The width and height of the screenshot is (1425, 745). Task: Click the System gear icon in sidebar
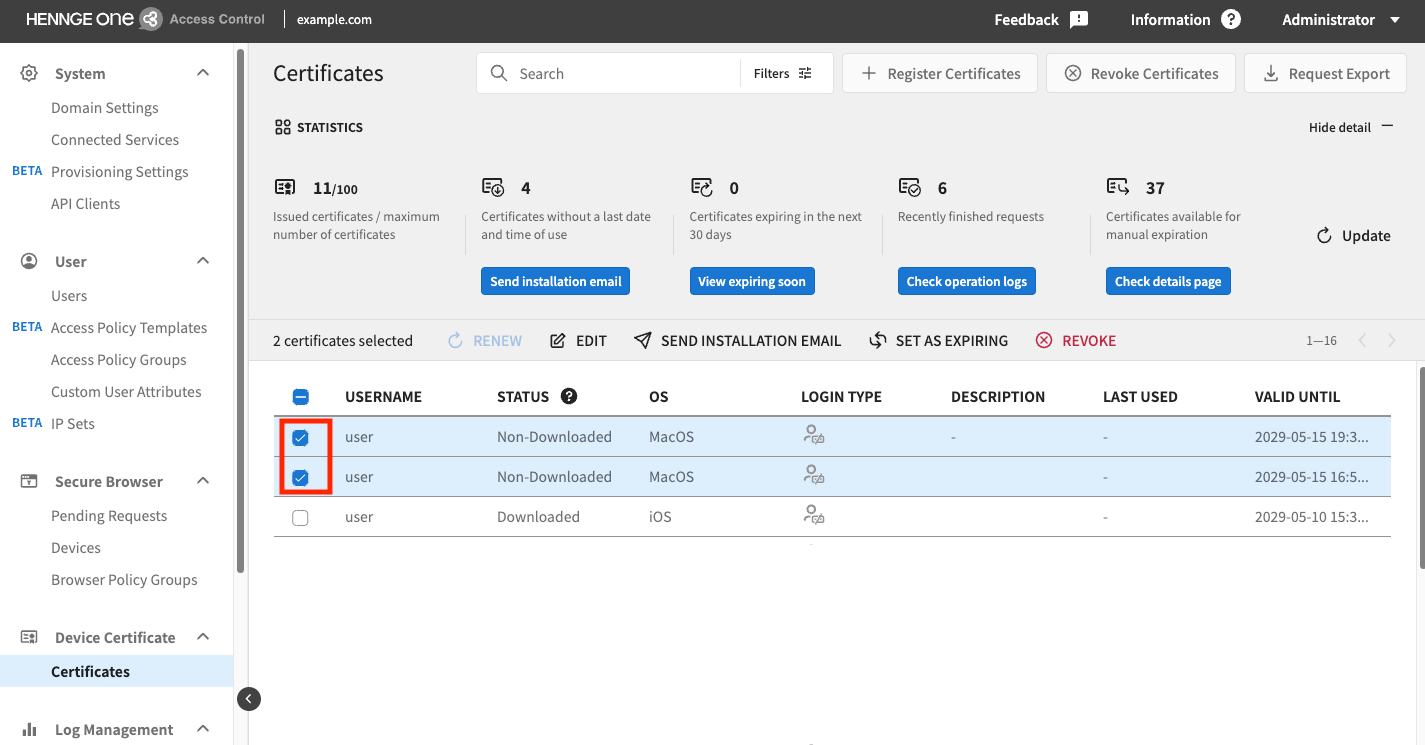point(29,73)
